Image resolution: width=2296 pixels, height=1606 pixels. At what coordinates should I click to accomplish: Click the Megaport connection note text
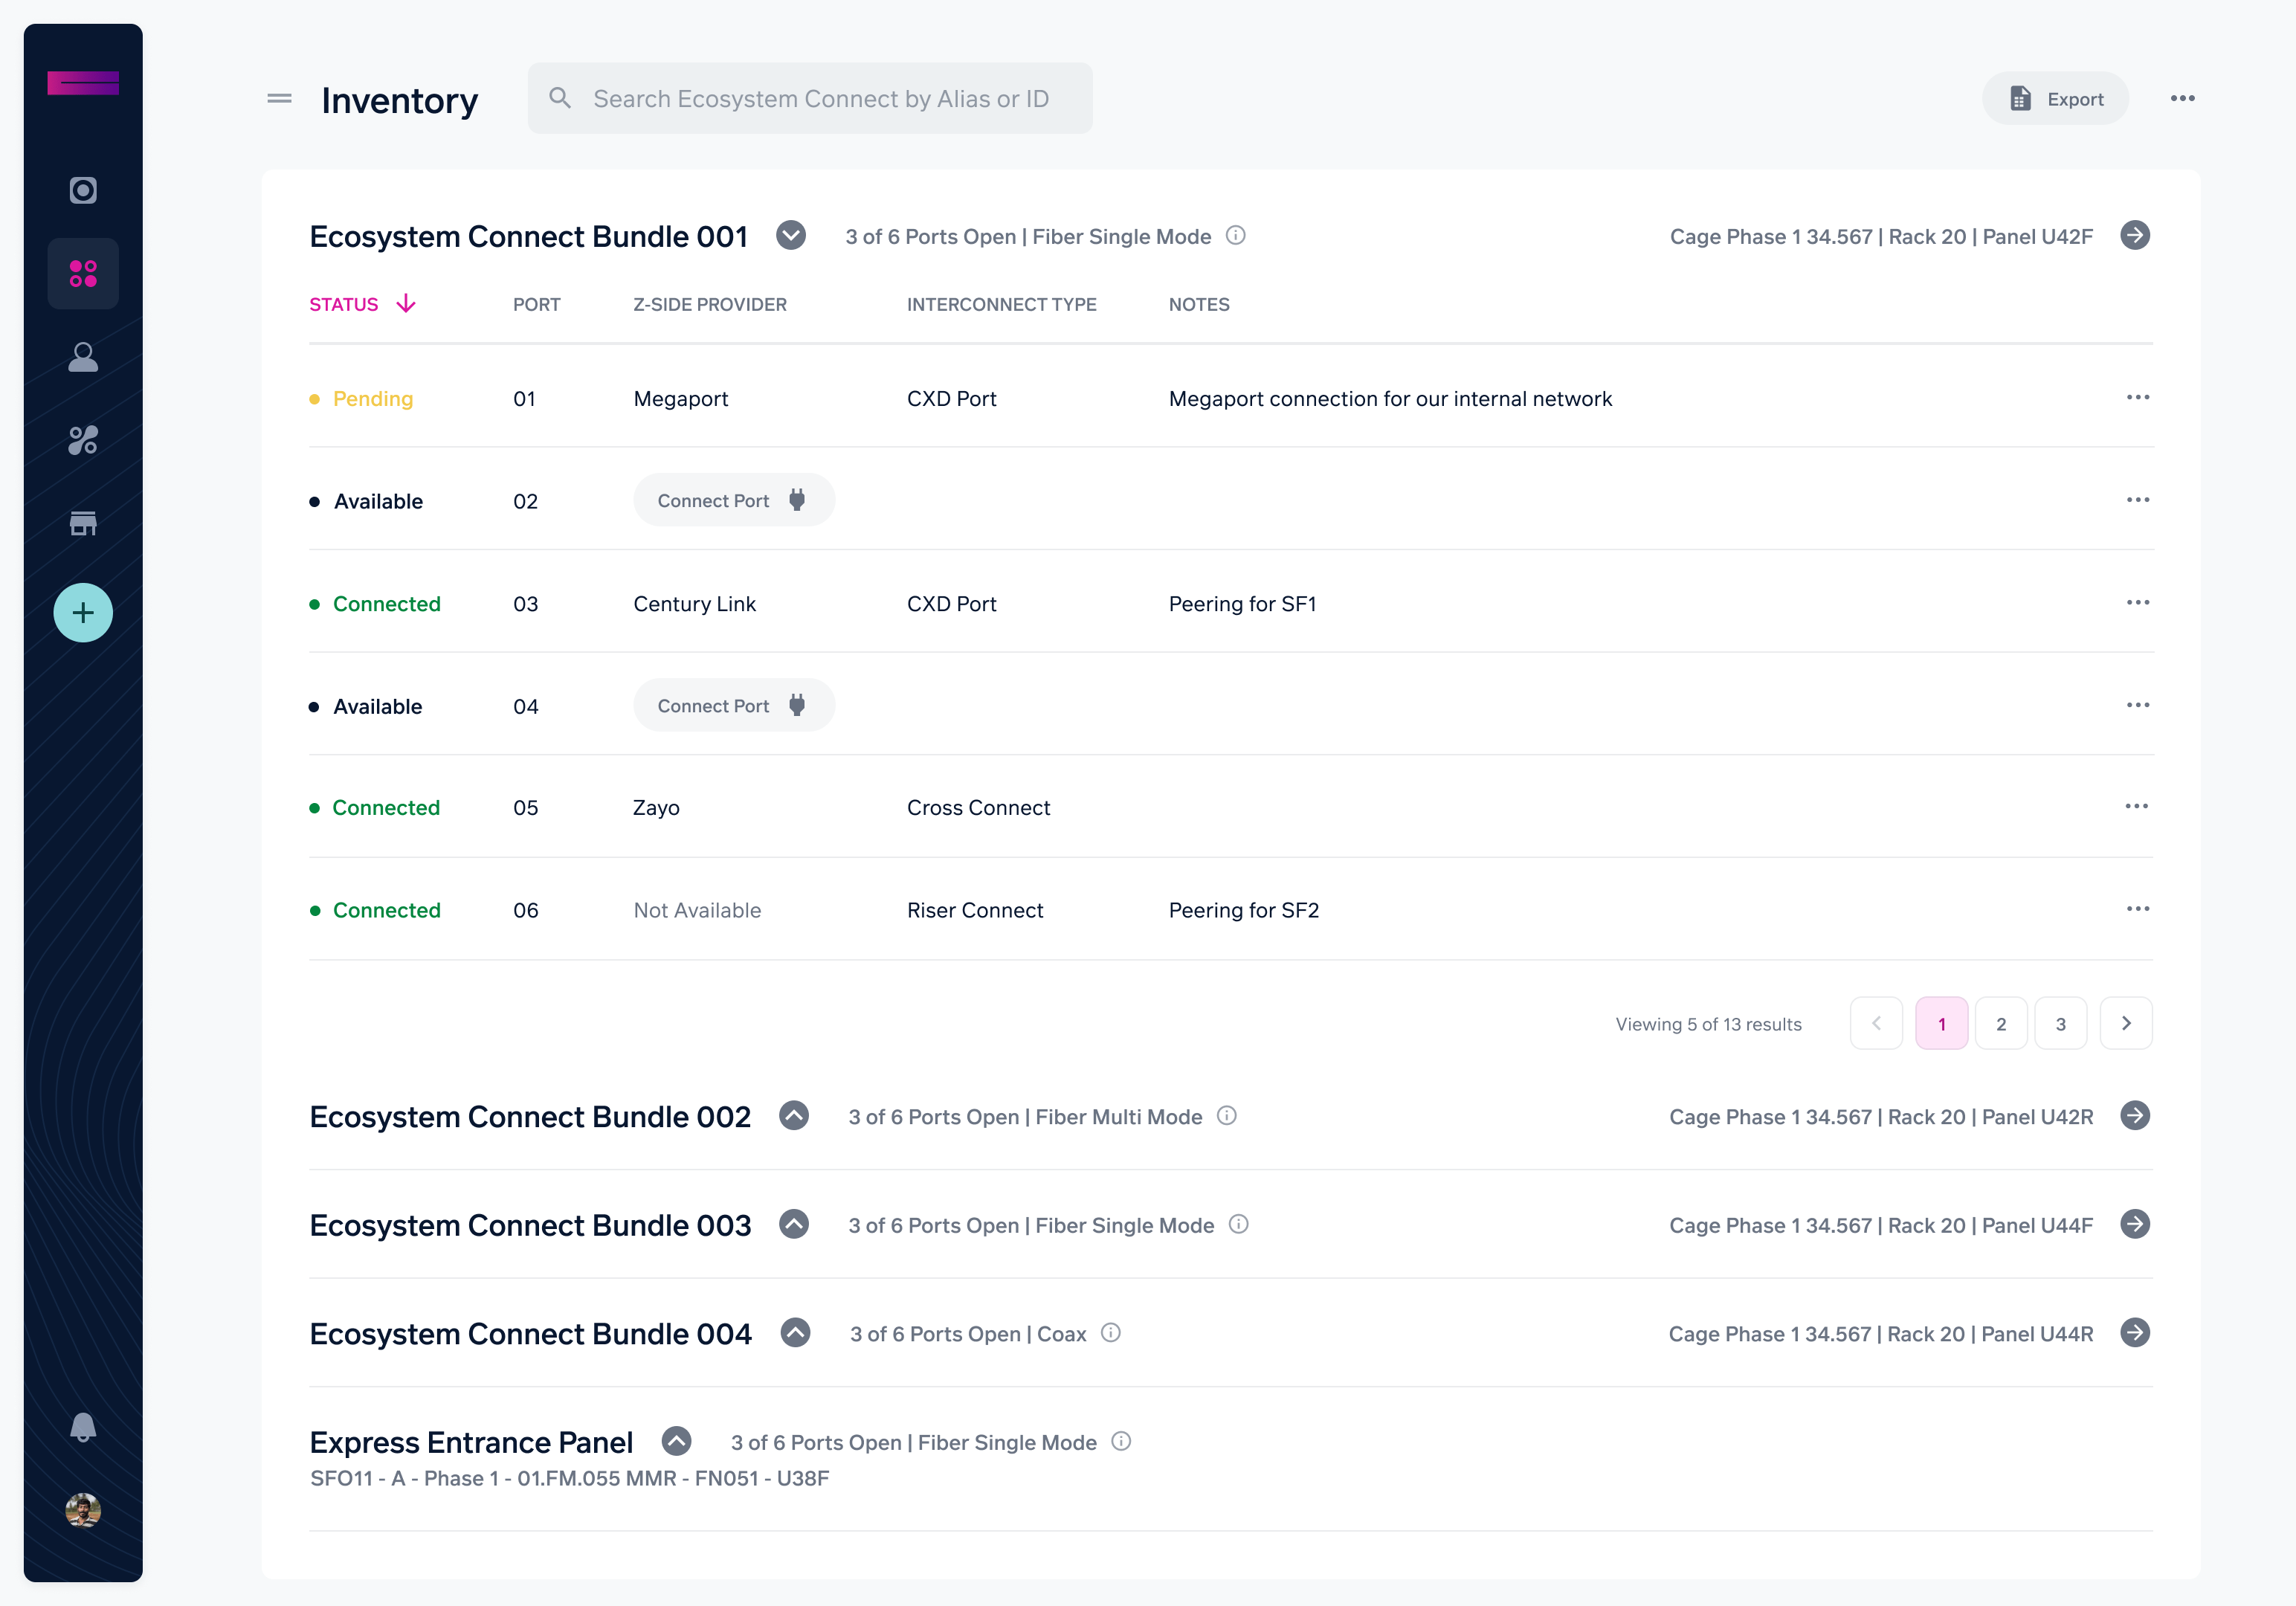coord(1390,398)
